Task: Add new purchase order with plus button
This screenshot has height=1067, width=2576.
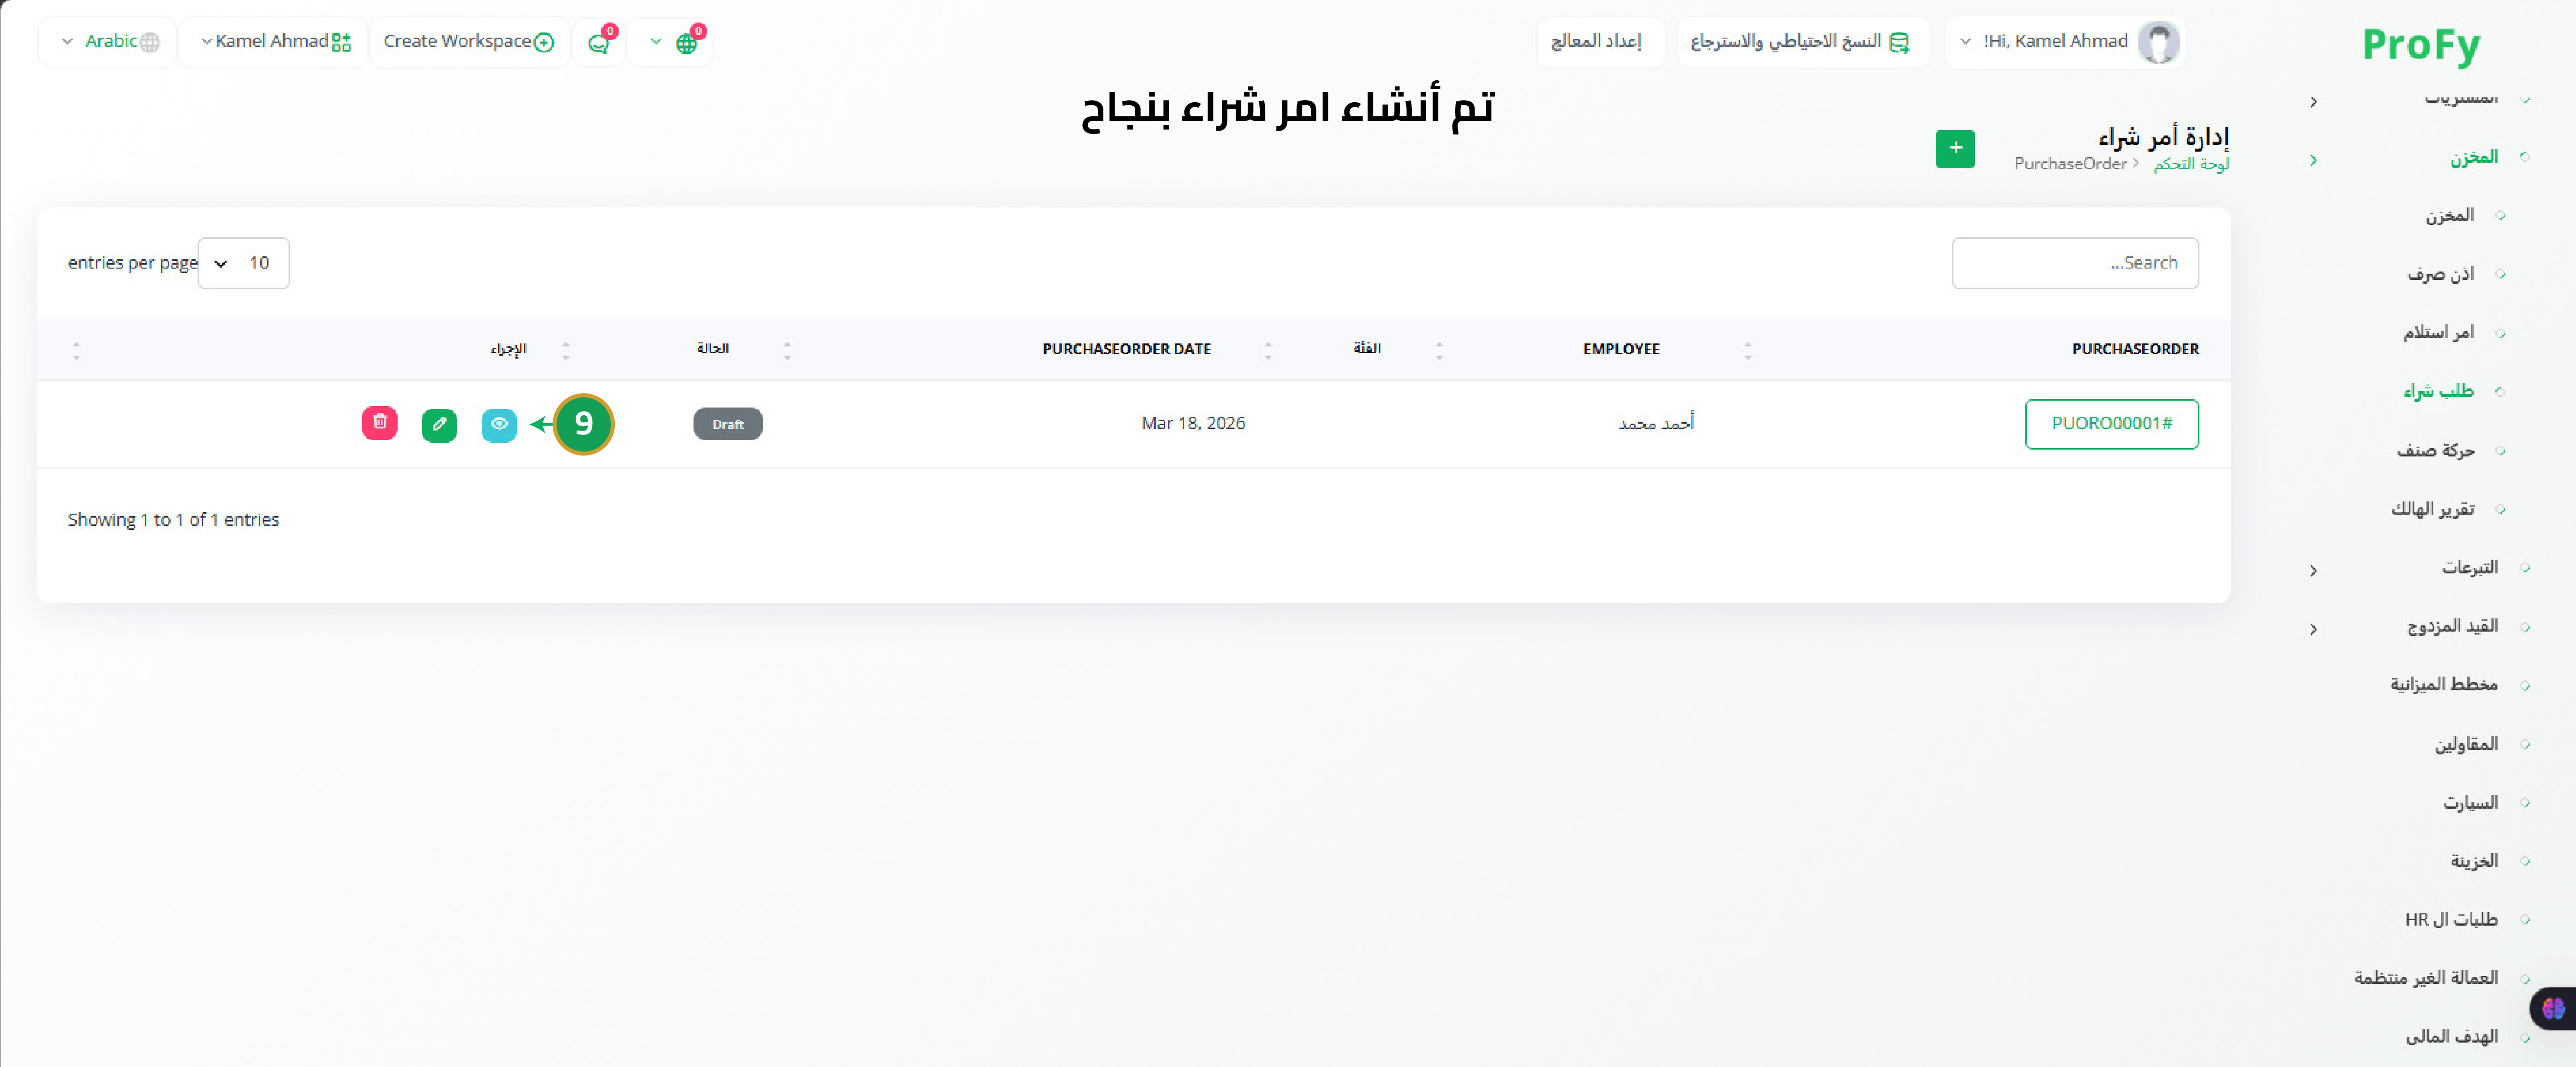Action: [x=1955, y=149]
